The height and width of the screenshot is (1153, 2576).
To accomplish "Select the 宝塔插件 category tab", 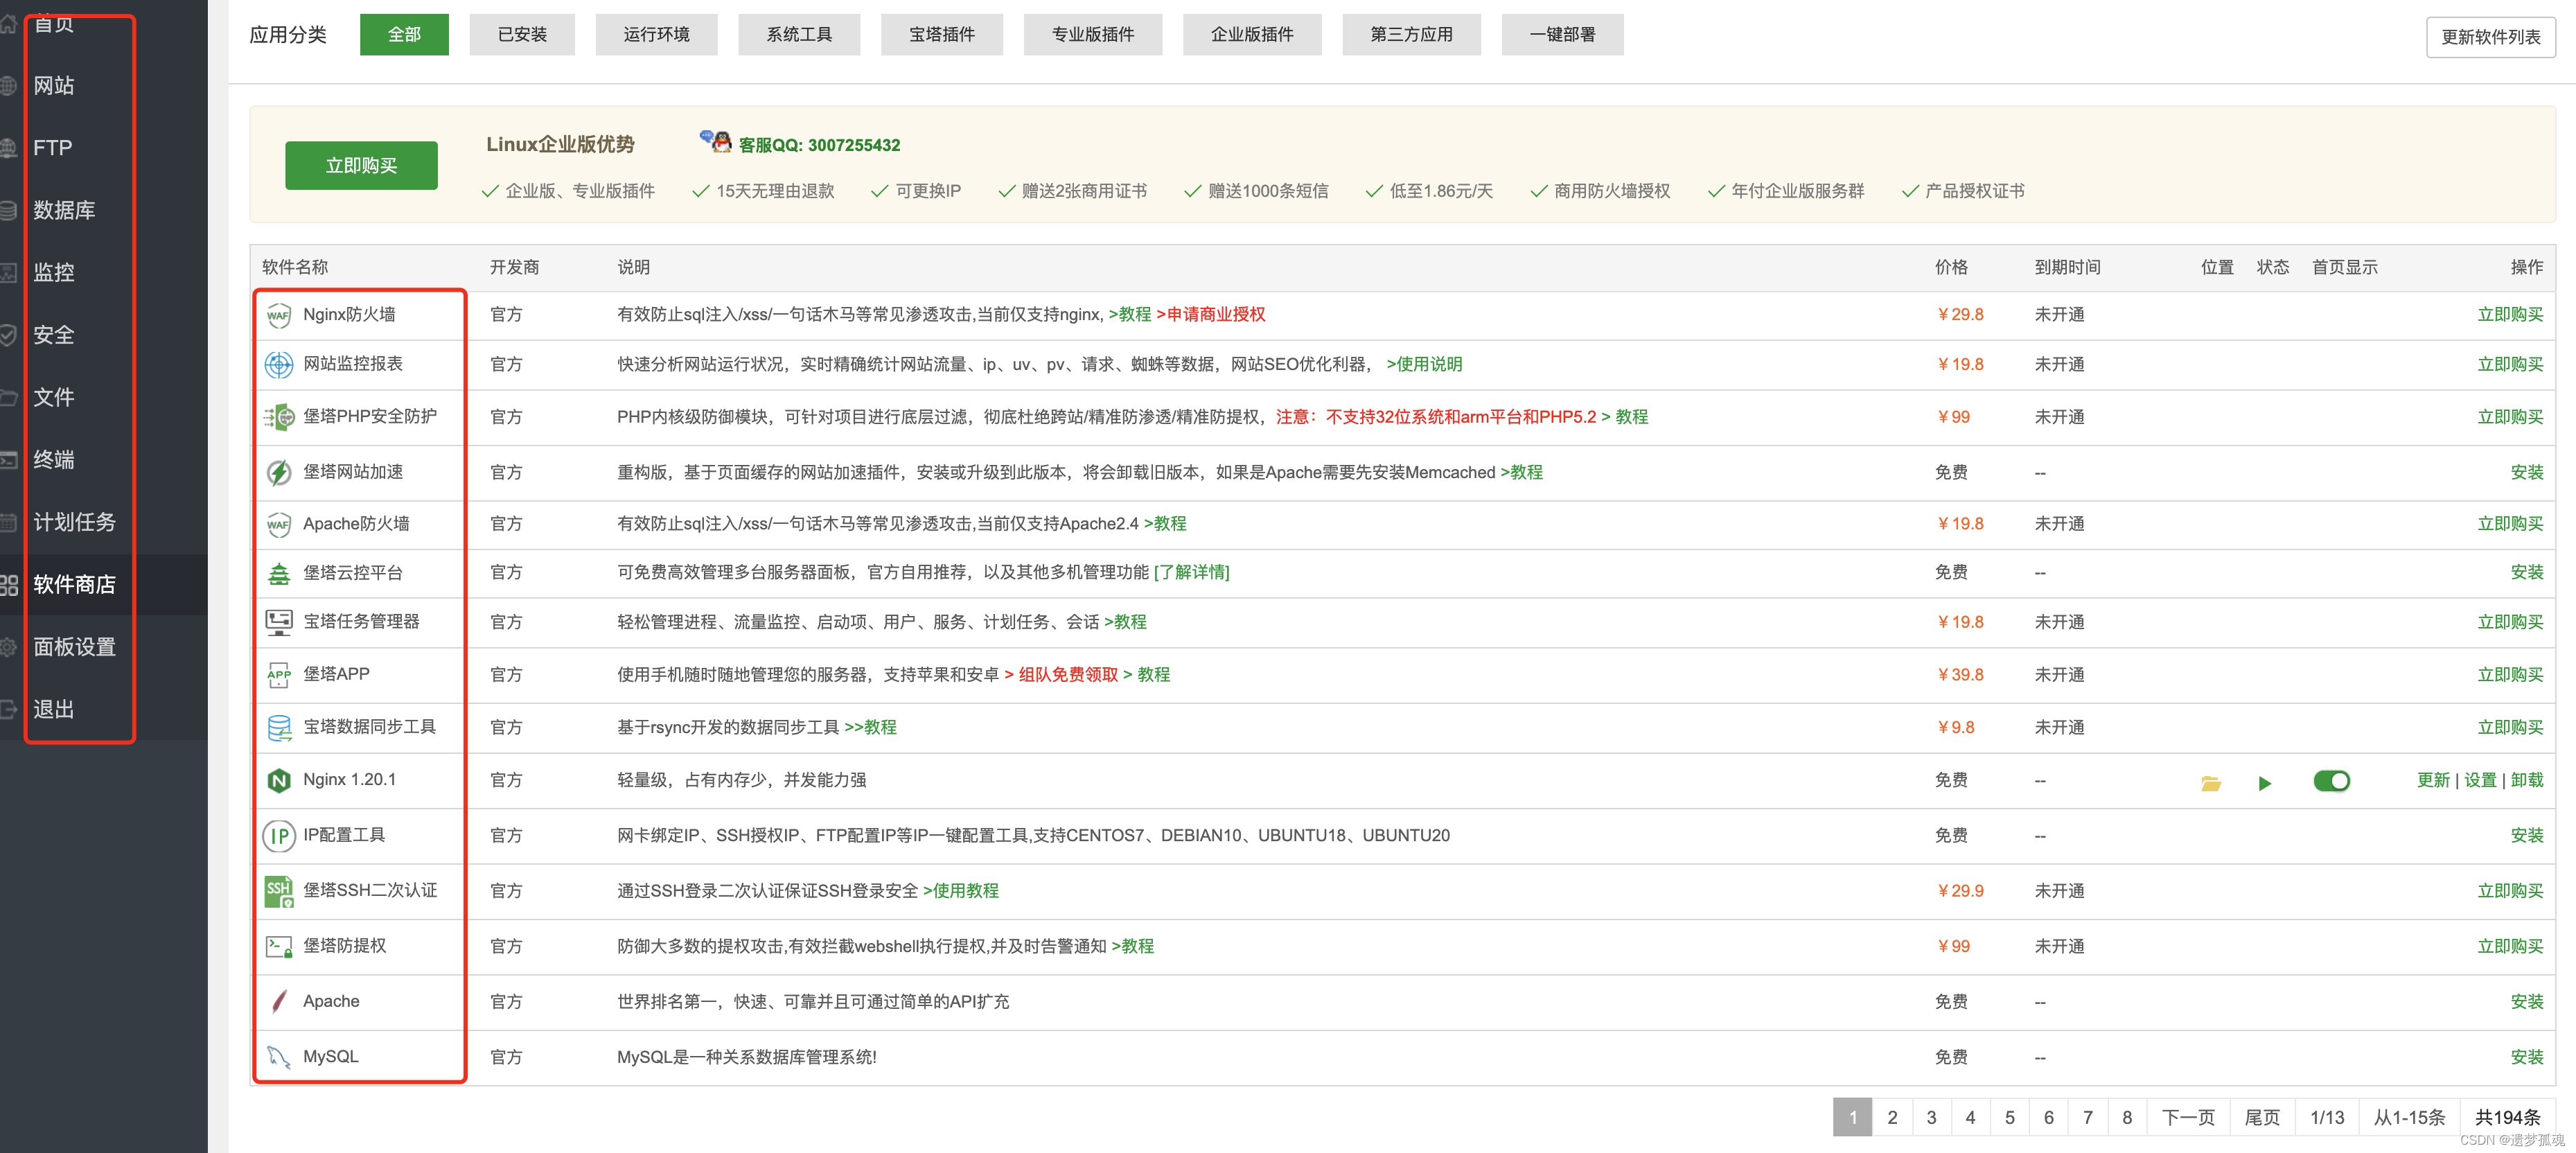I will pyautogui.click(x=941, y=35).
